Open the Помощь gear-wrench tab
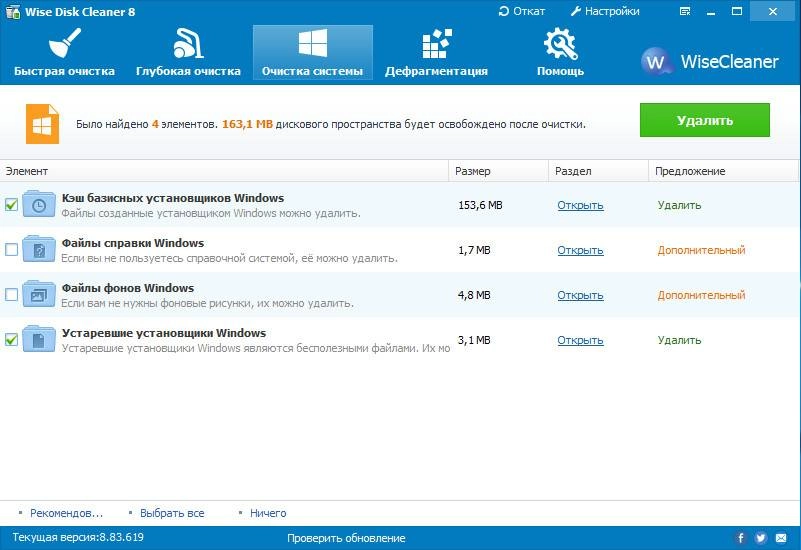801x550 pixels. pos(560,52)
